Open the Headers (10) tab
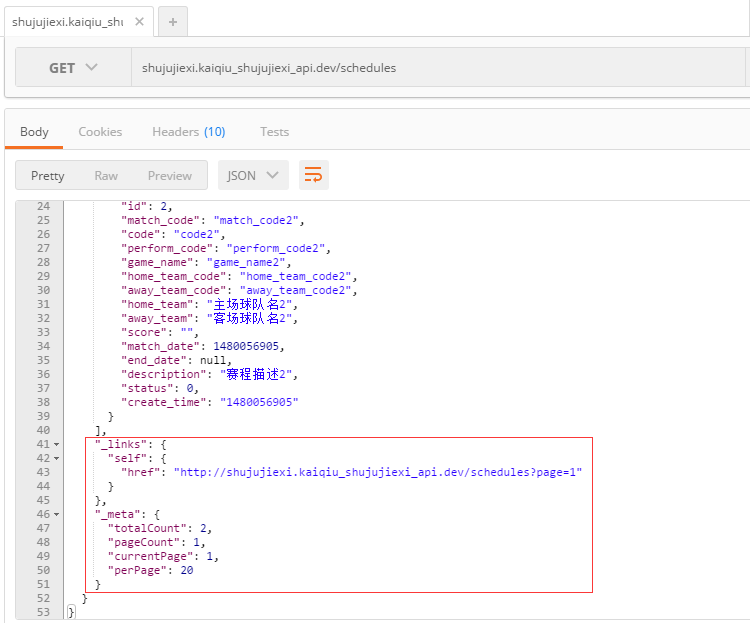The width and height of the screenshot is (750, 623). 188,131
